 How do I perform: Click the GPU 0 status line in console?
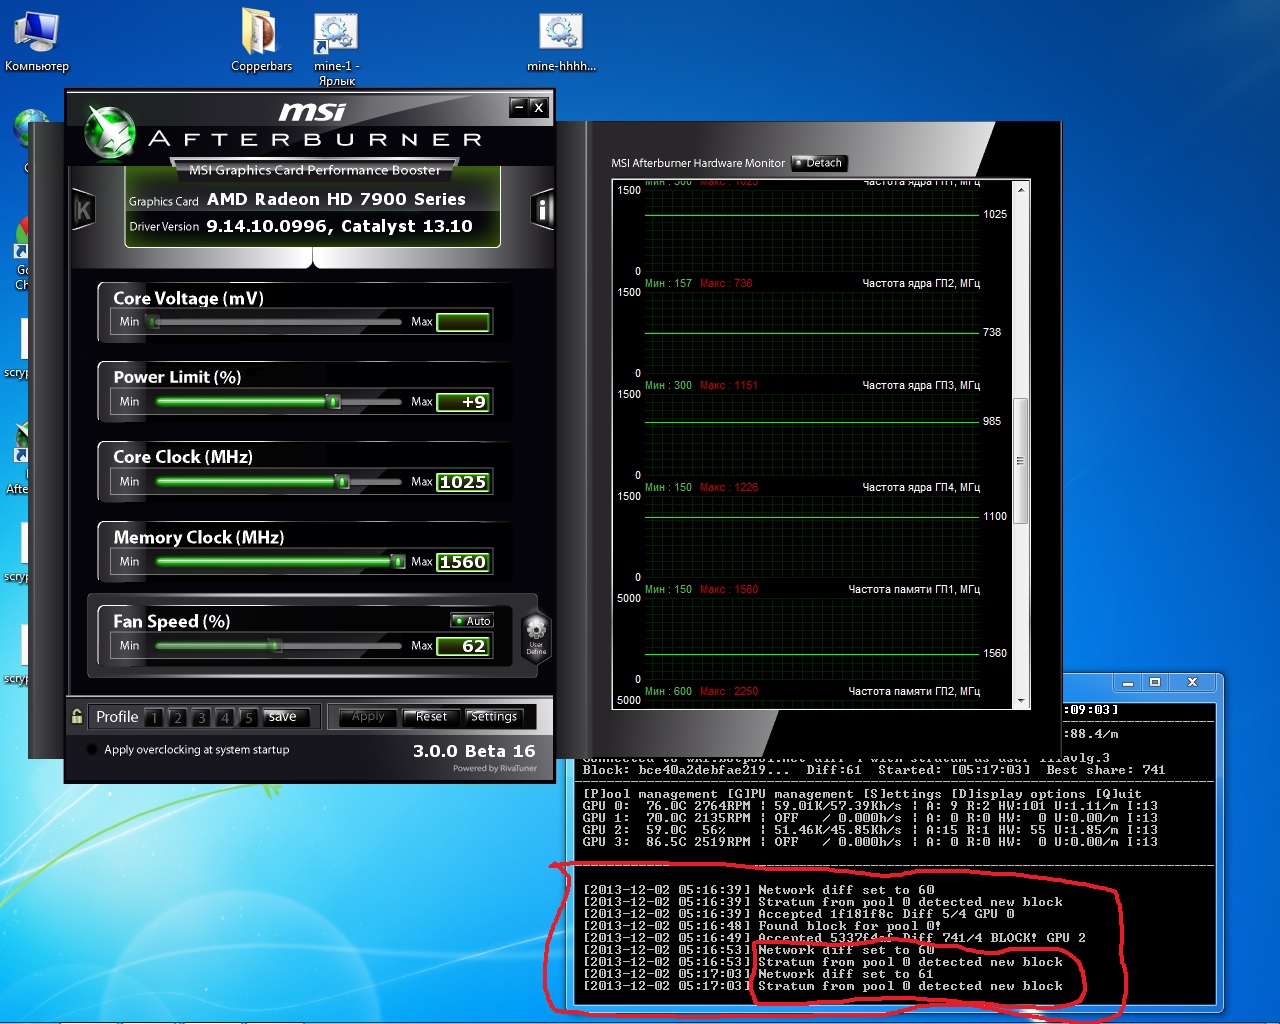(x=870, y=806)
